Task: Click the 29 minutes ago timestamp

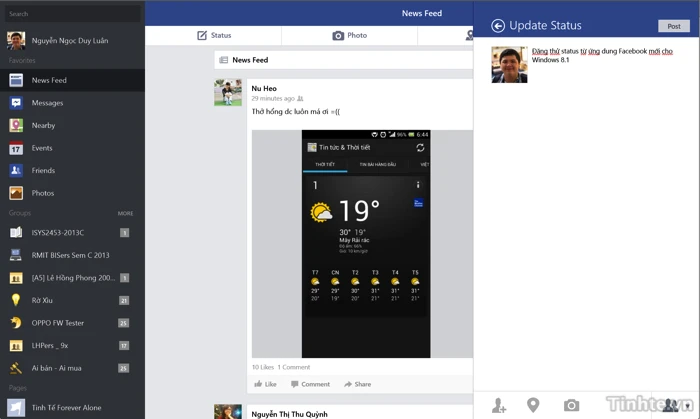Action: (273, 98)
